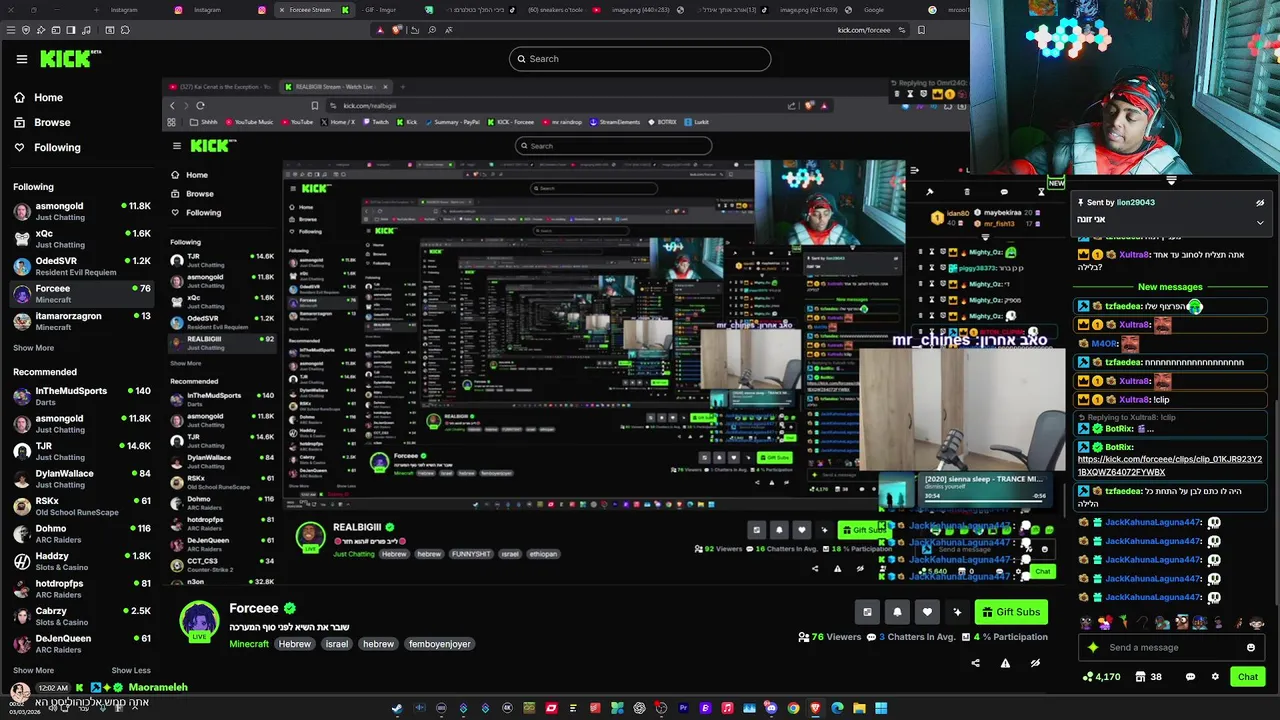Open Cabrzy ARC Raiders channel

[x=80, y=616]
